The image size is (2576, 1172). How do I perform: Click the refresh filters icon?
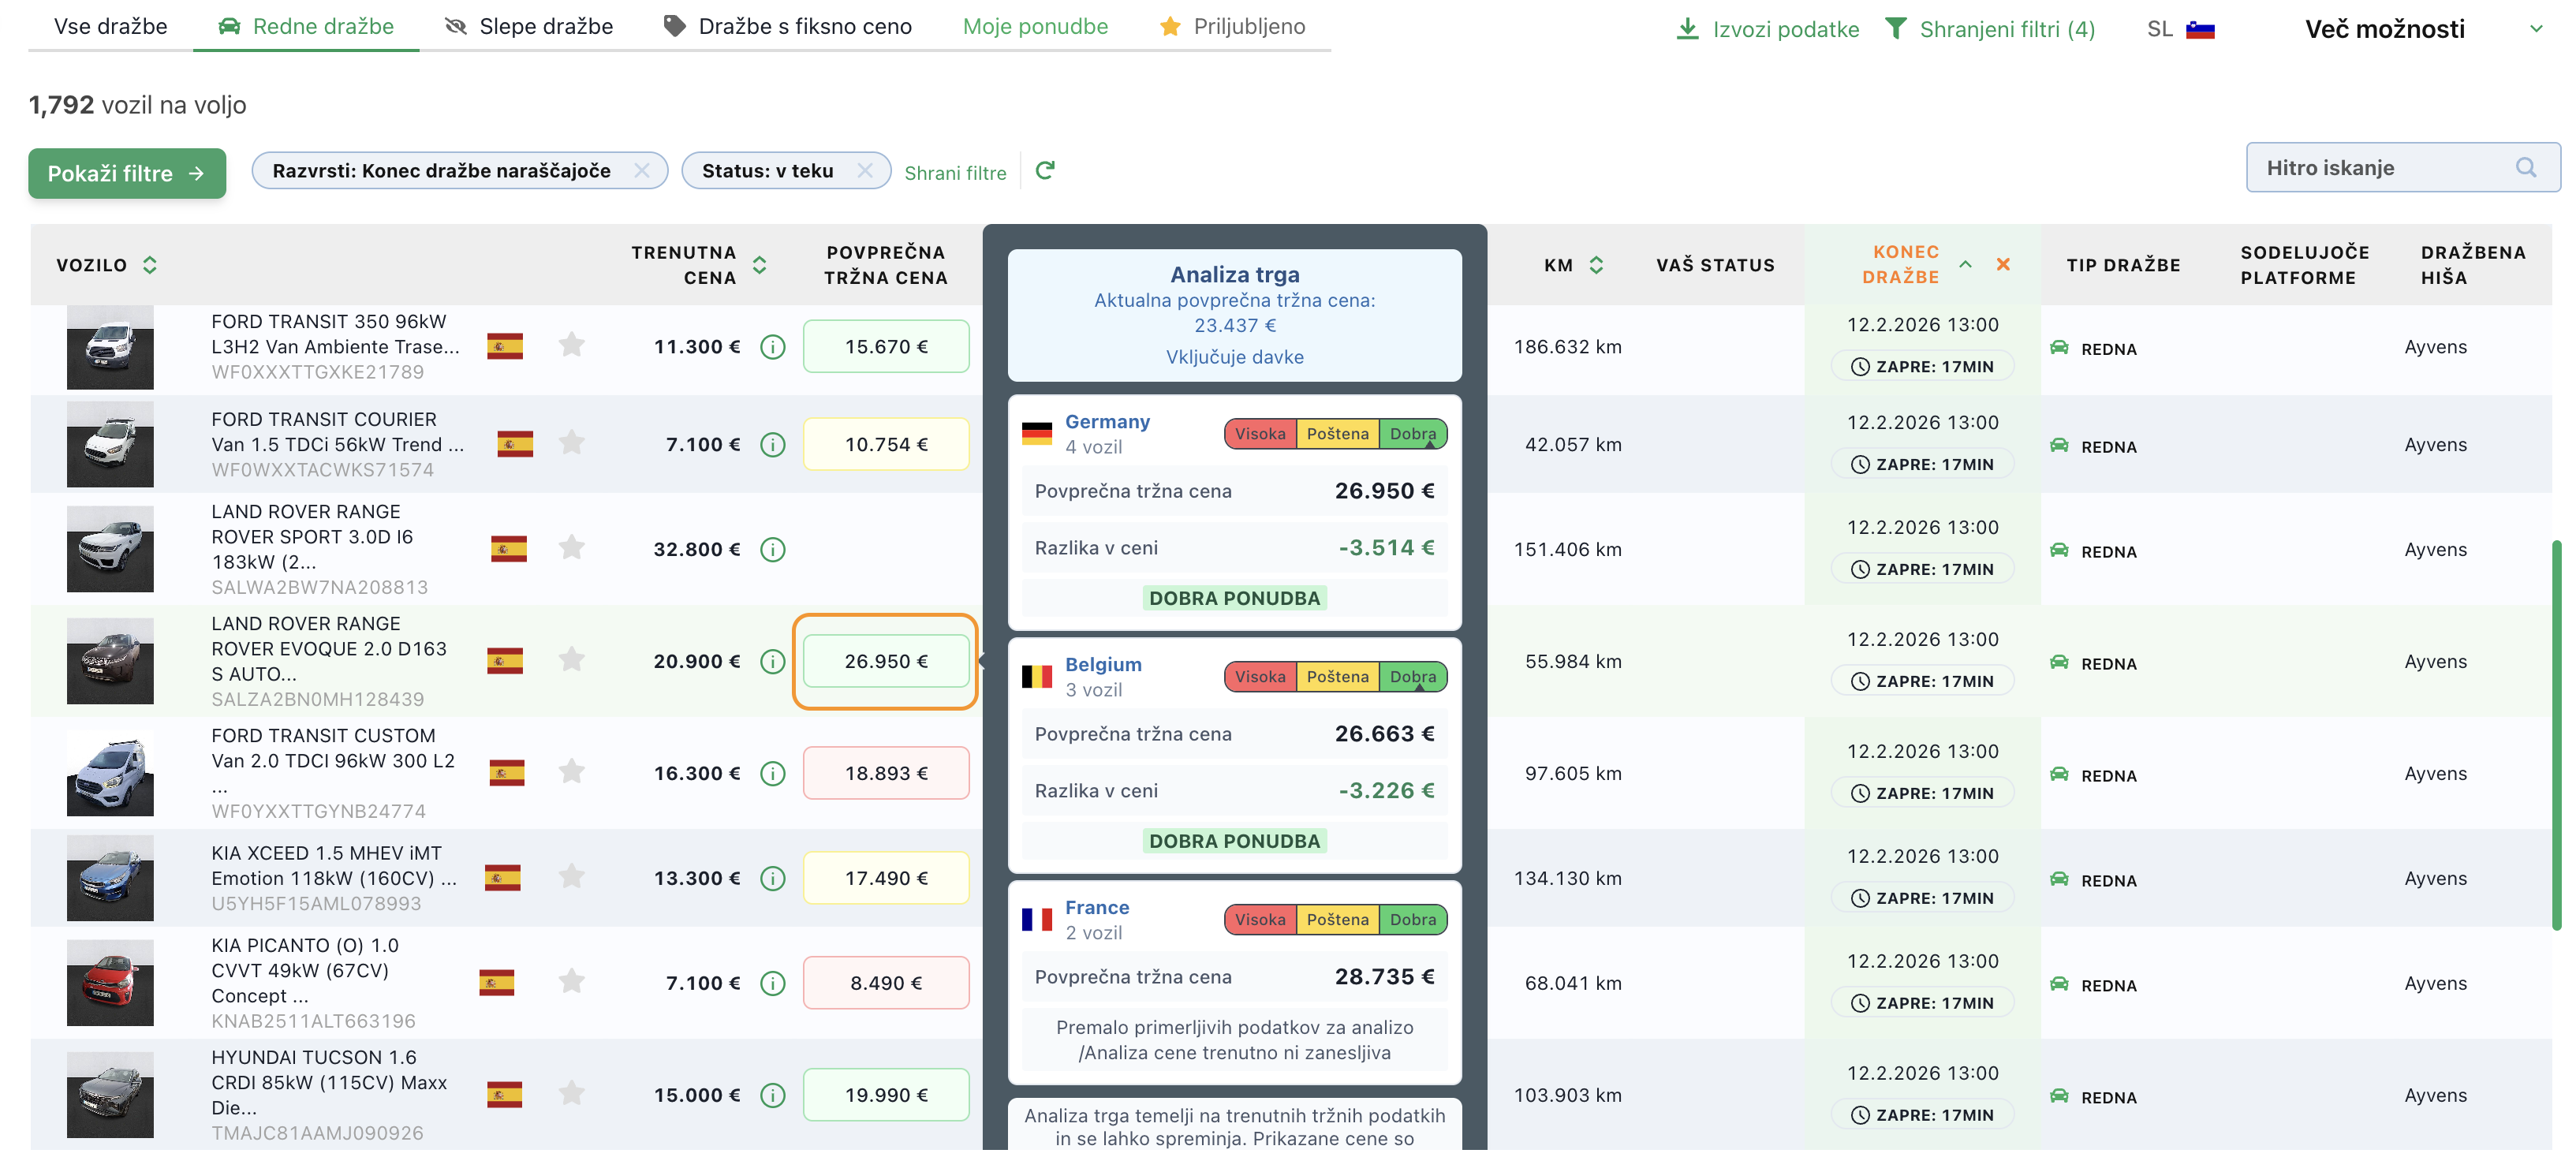click(1045, 171)
